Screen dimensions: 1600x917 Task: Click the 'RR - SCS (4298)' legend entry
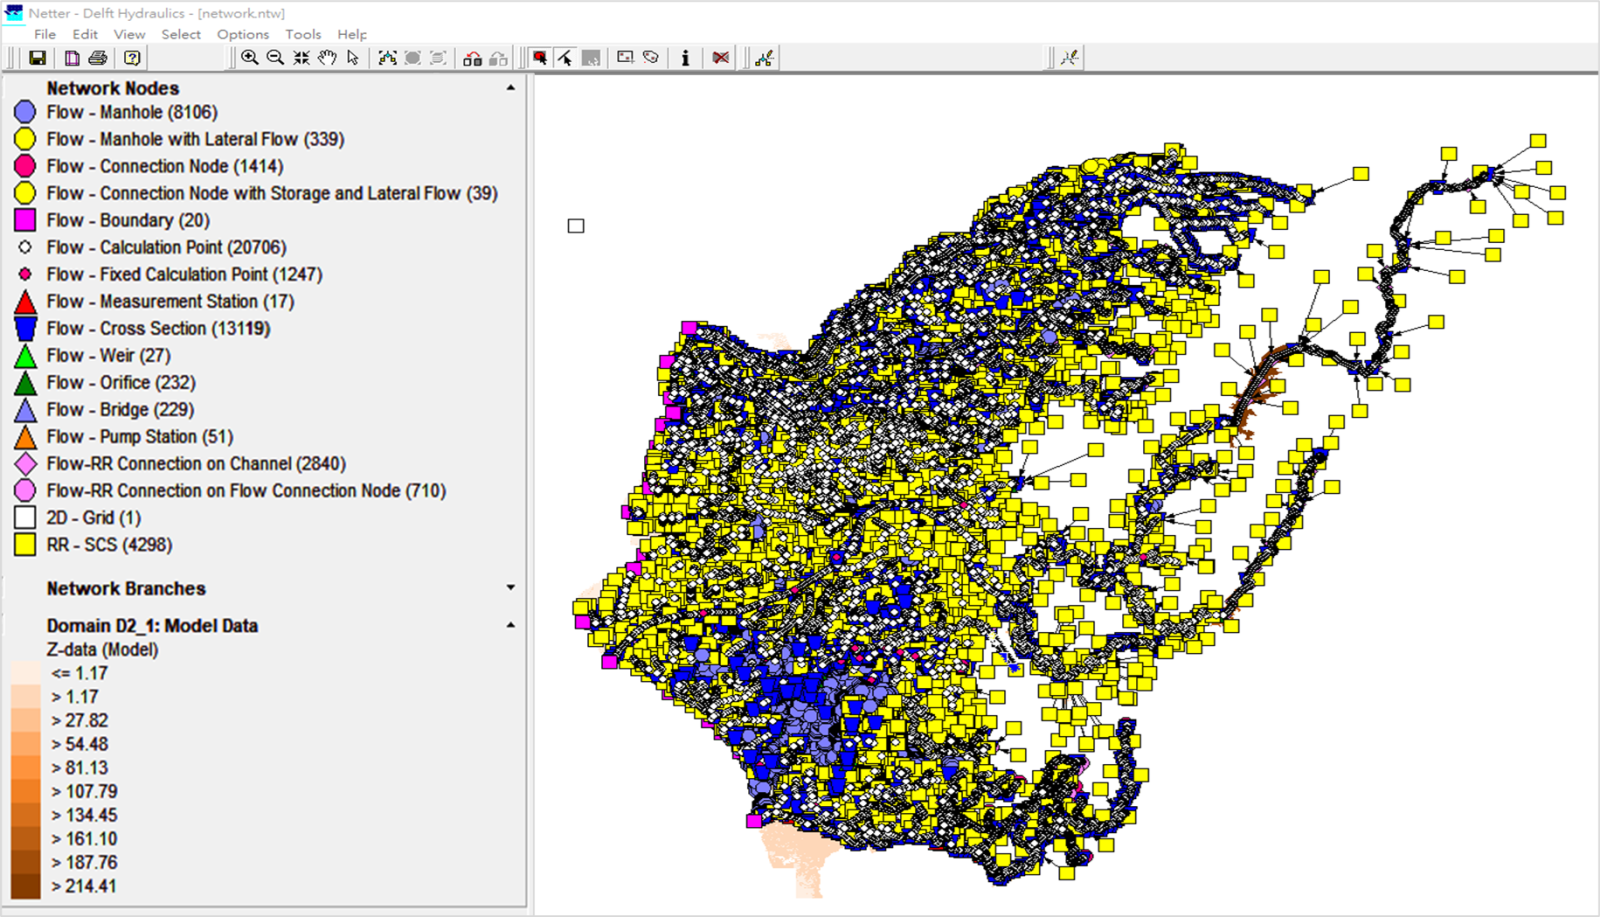pyautogui.click(x=109, y=545)
